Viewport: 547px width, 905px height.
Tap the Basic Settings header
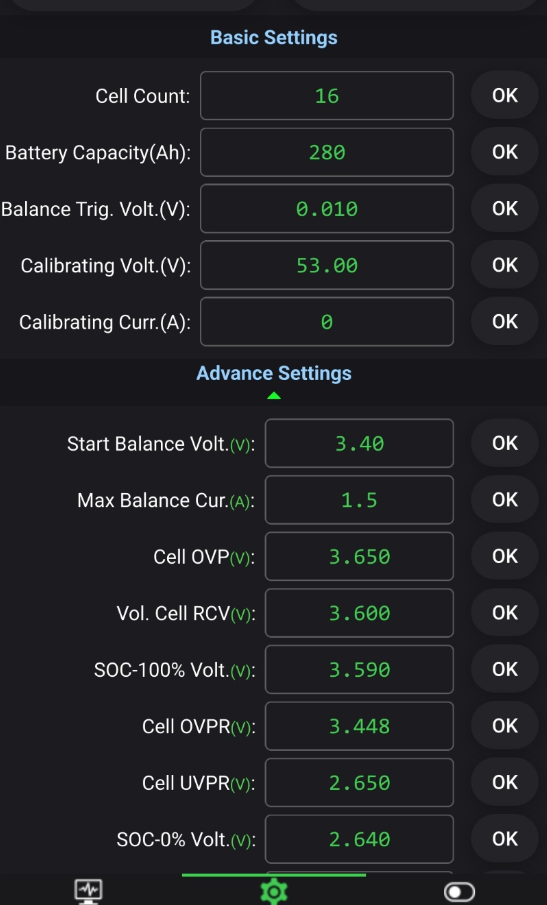click(x=274, y=38)
